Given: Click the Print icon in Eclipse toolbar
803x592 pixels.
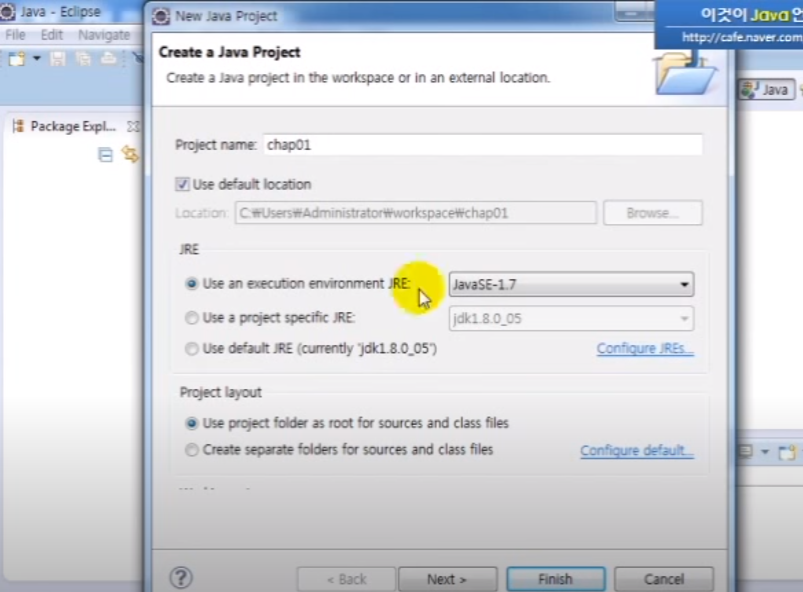Looking at the screenshot, I should pos(108,59).
